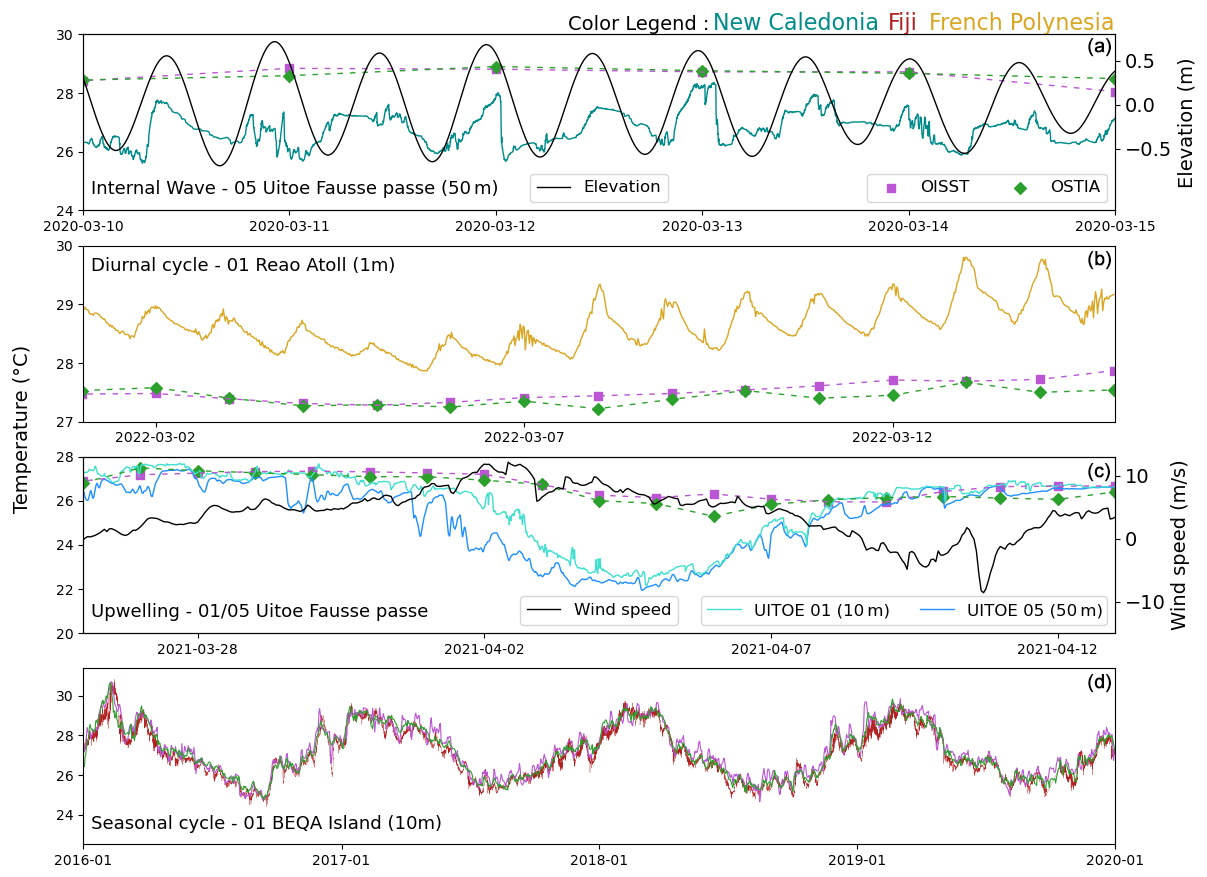
Task: Click panel label (d) in bottom plot
Action: (1099, 682)
